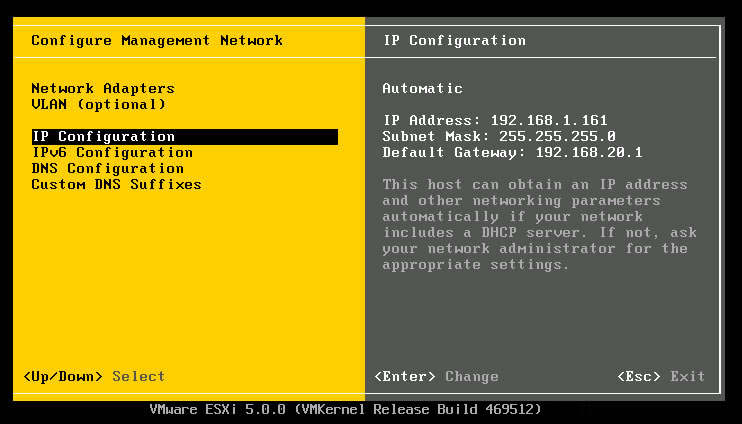Click the word Change beside Enter
This screenshot has width=742, height=424.
coord(472,377)
